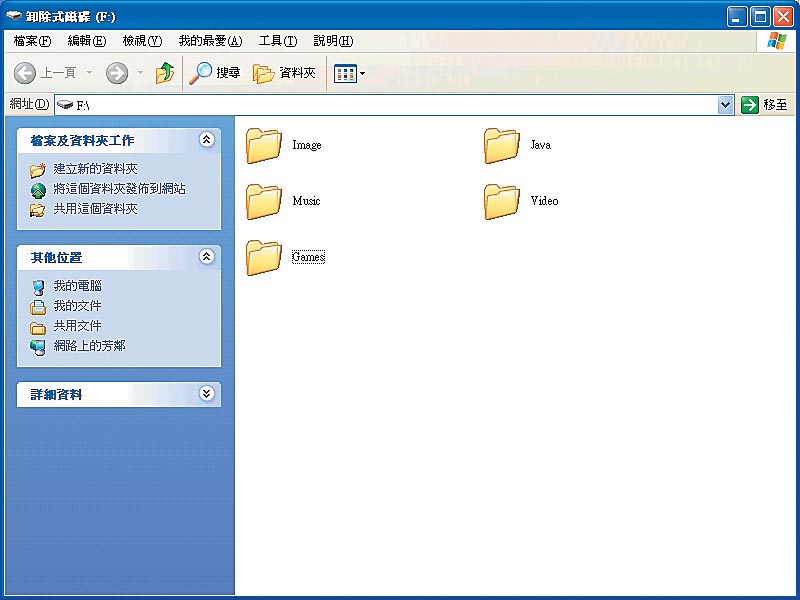Click the Image folder name label
Image resolution: width=800 pixels, height=600 pixels.
307,145
